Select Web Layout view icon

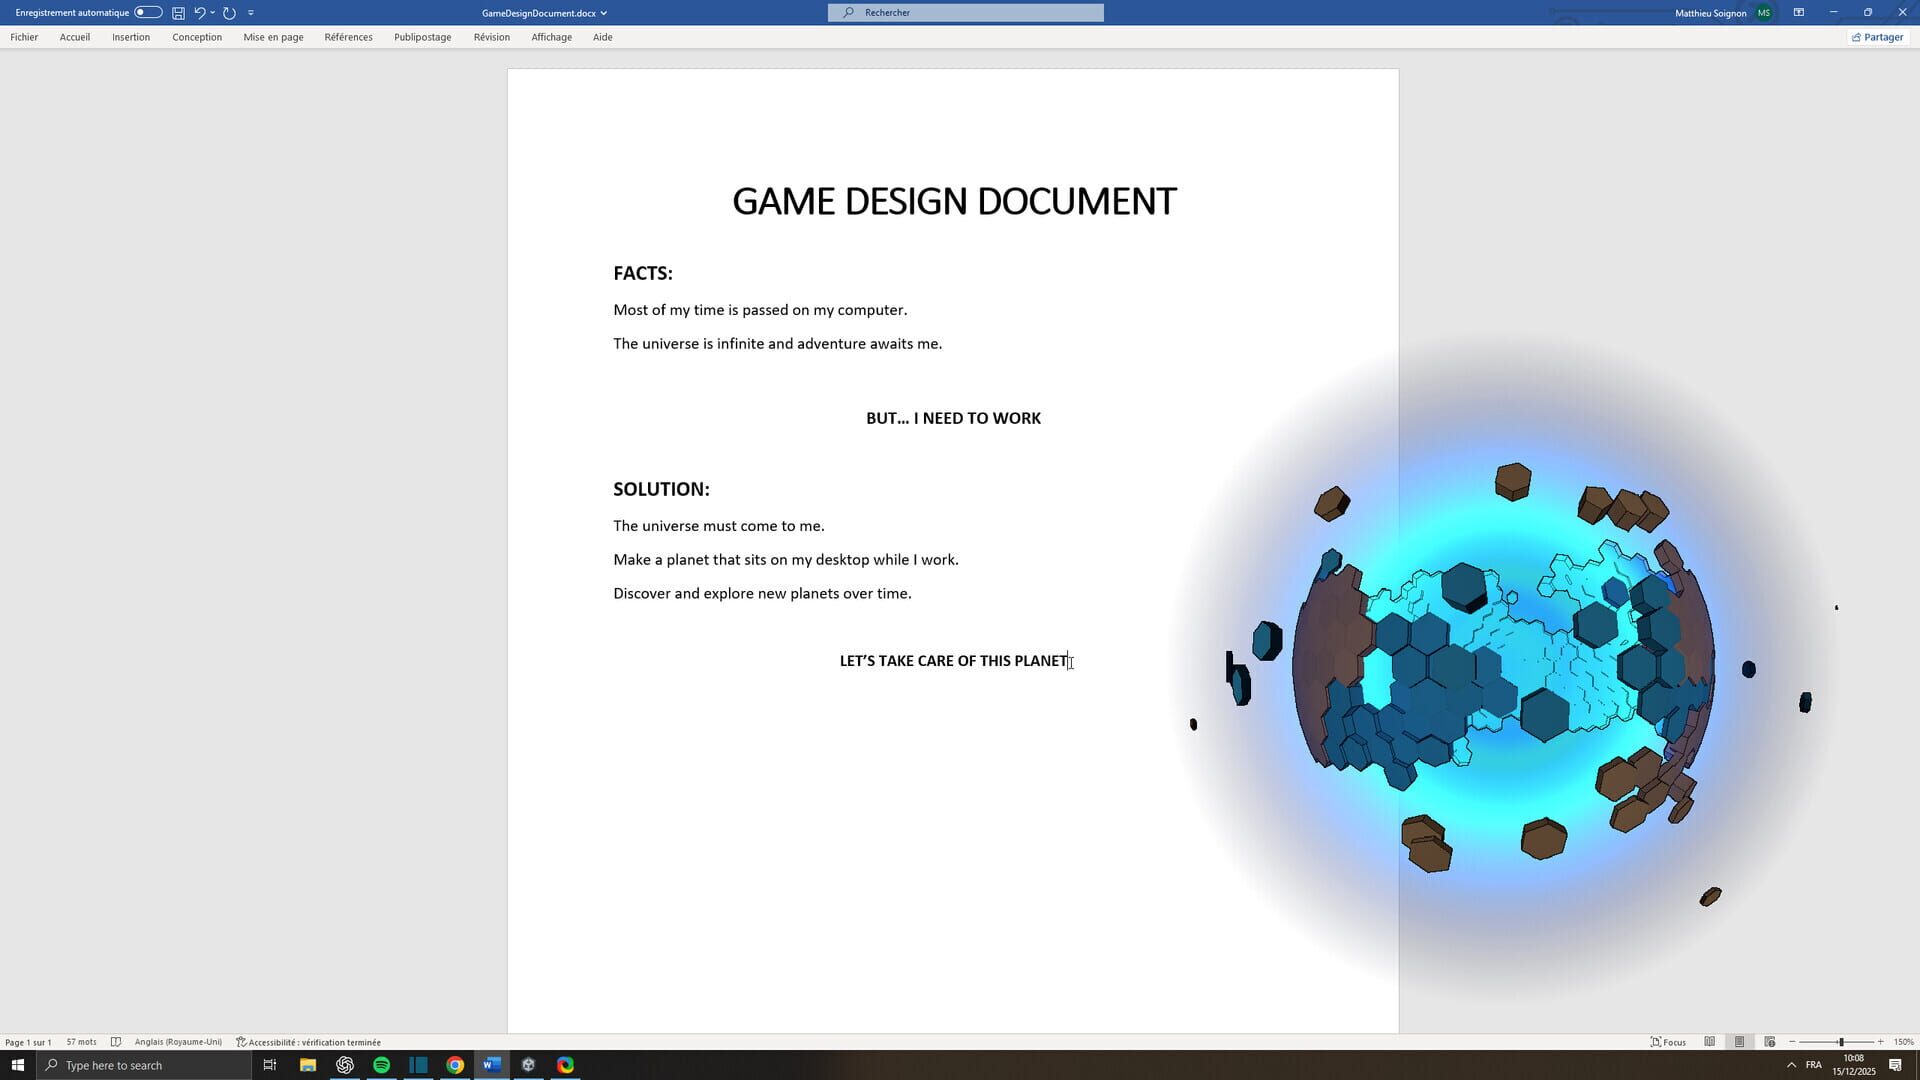[1770, 1042]
